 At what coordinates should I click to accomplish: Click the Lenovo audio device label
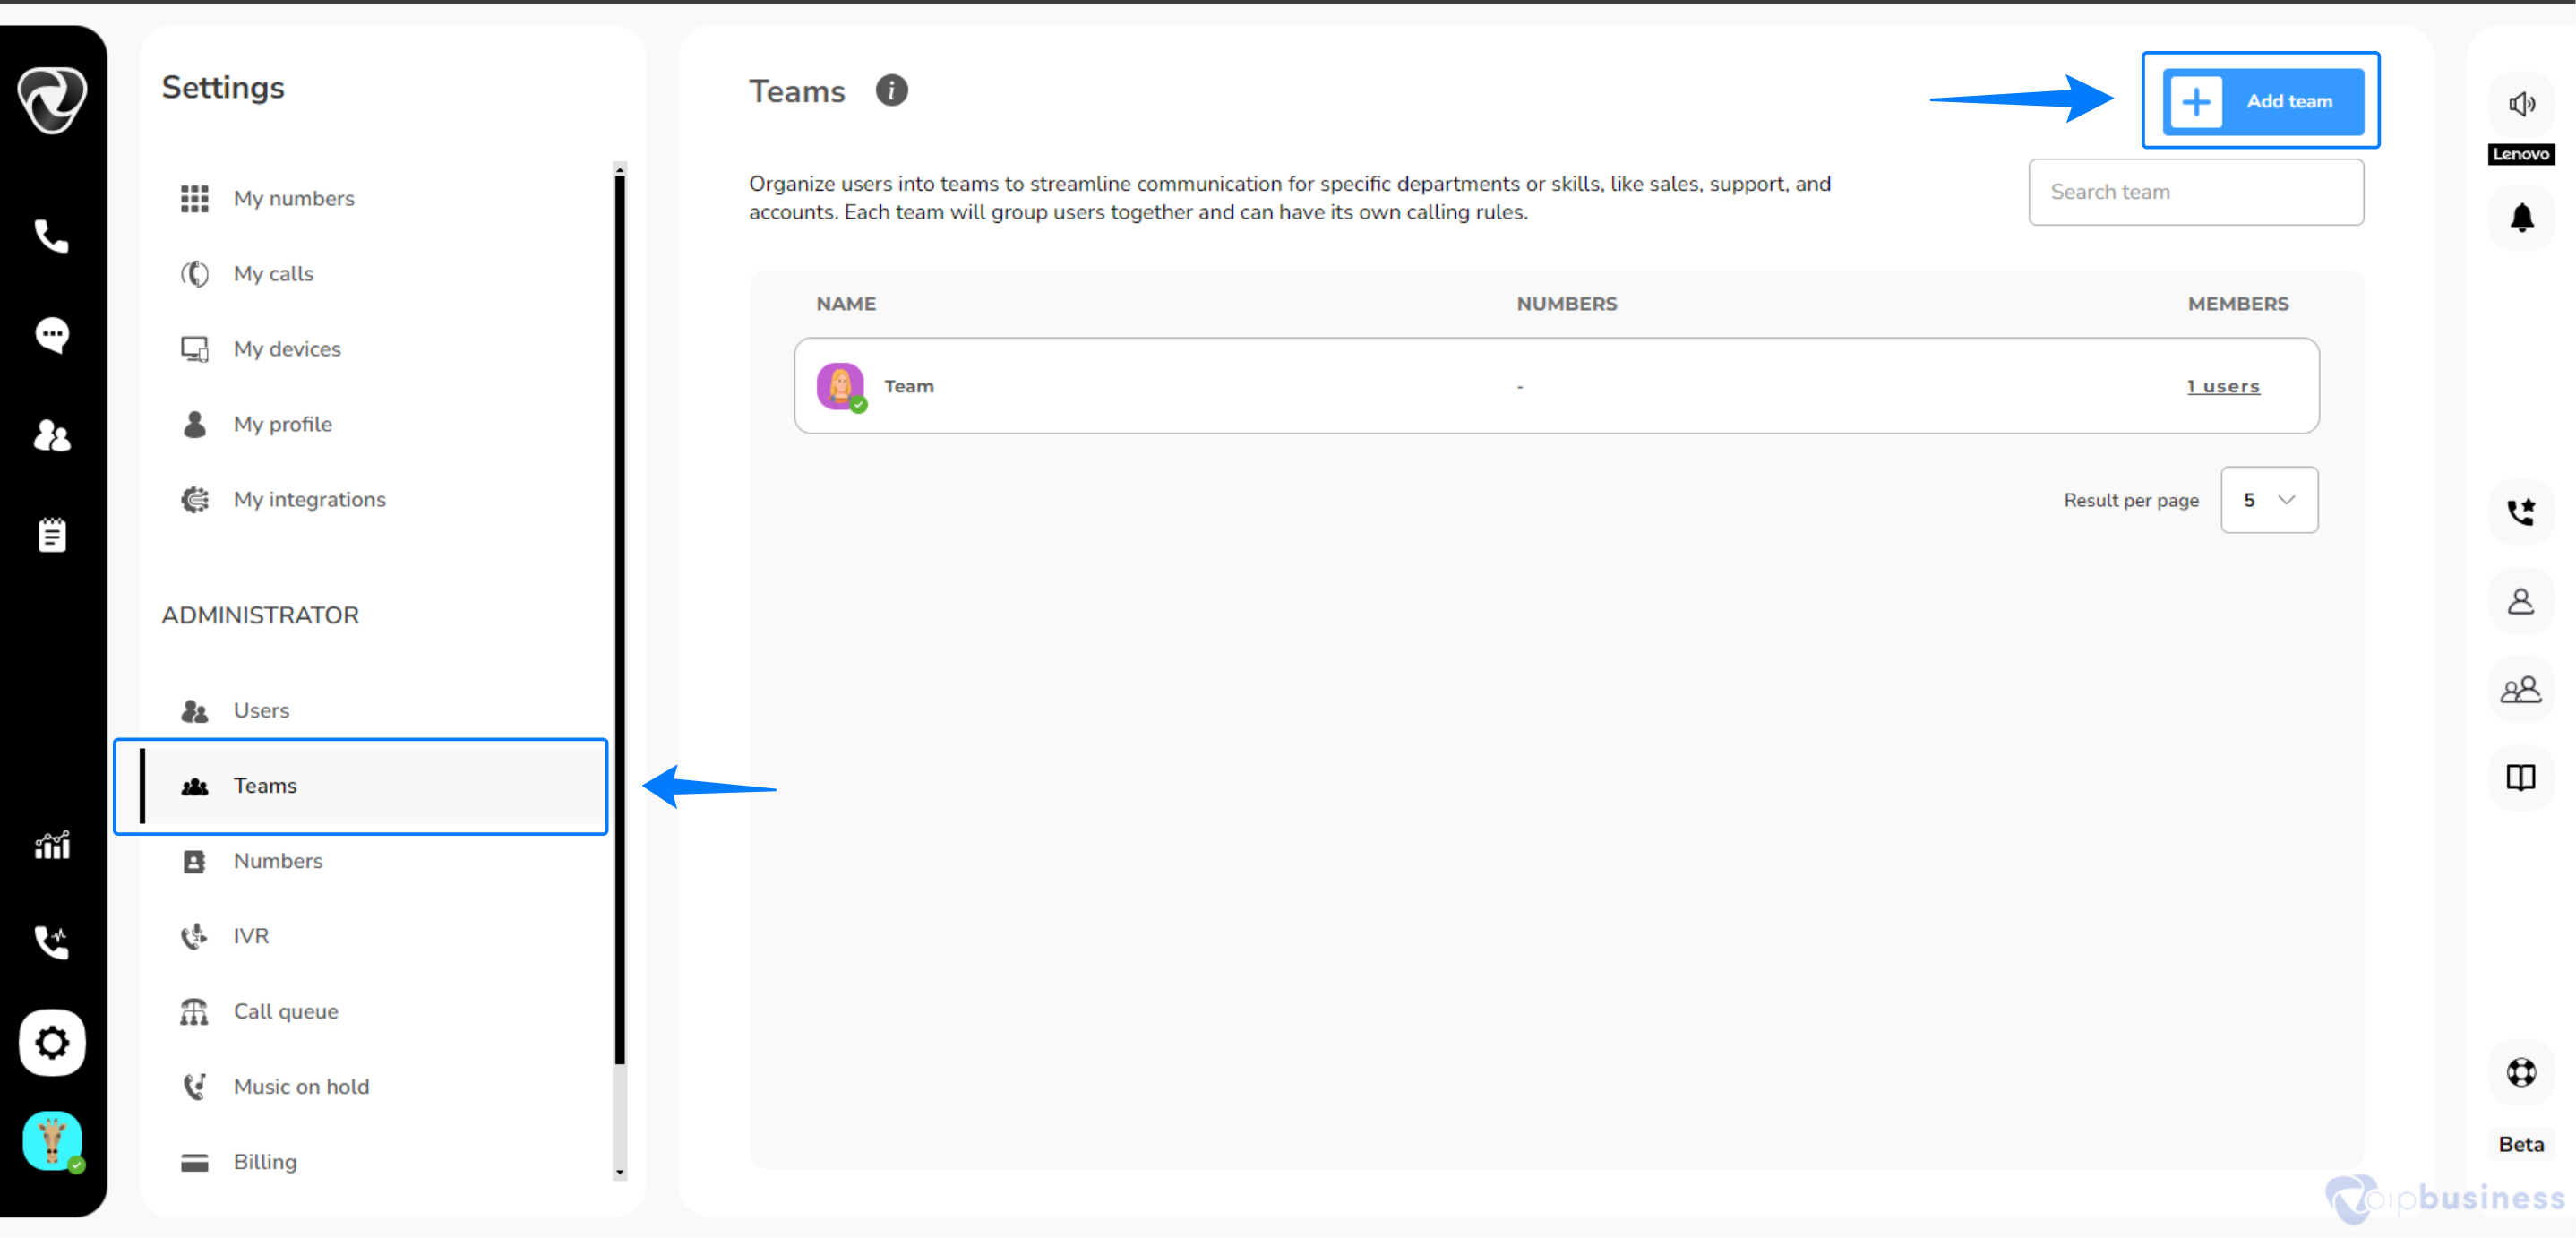[2521, 154]
